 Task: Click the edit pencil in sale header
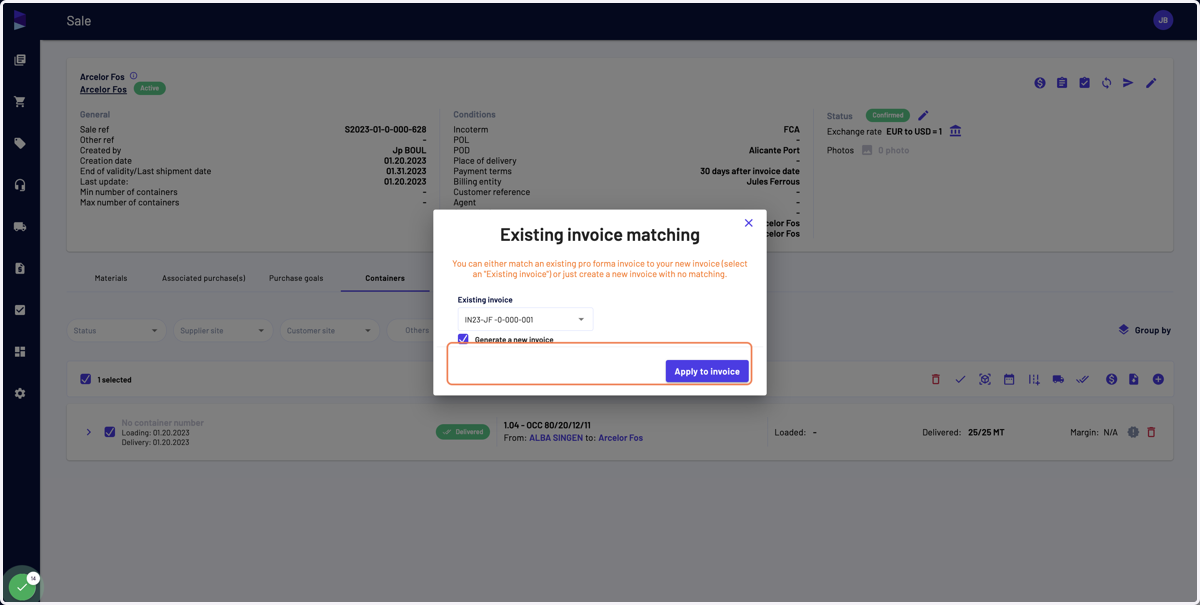coord(1151,83)
